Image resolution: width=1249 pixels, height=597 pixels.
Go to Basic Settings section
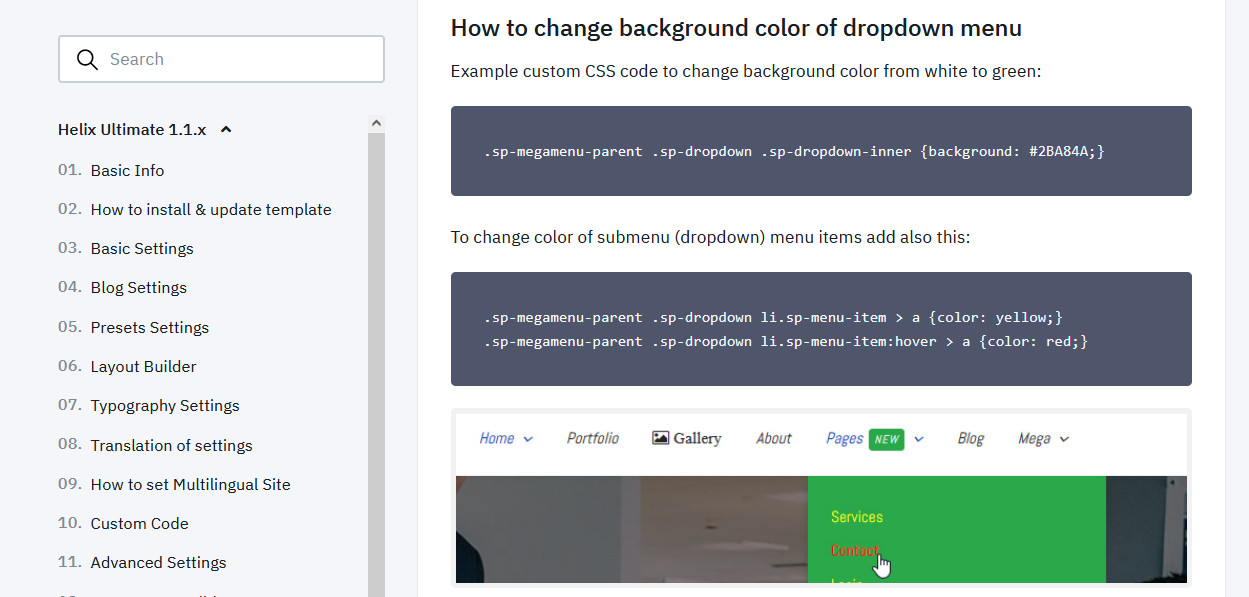click(142, 249)
